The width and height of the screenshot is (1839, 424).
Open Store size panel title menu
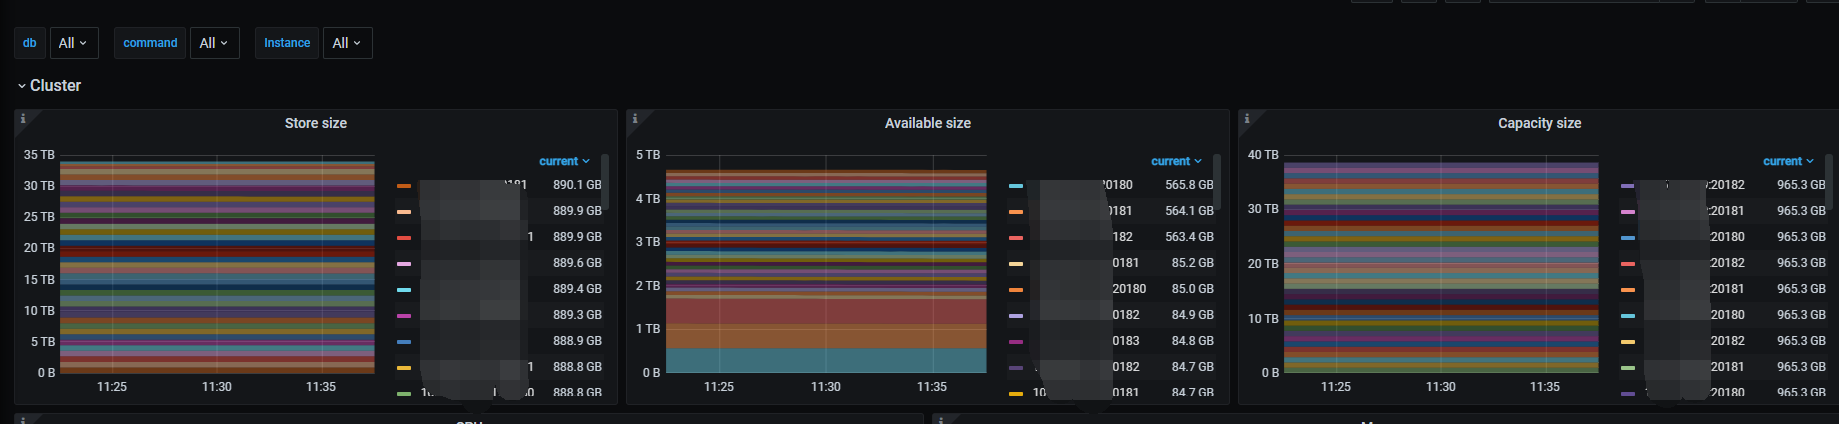tap(316, 123)
